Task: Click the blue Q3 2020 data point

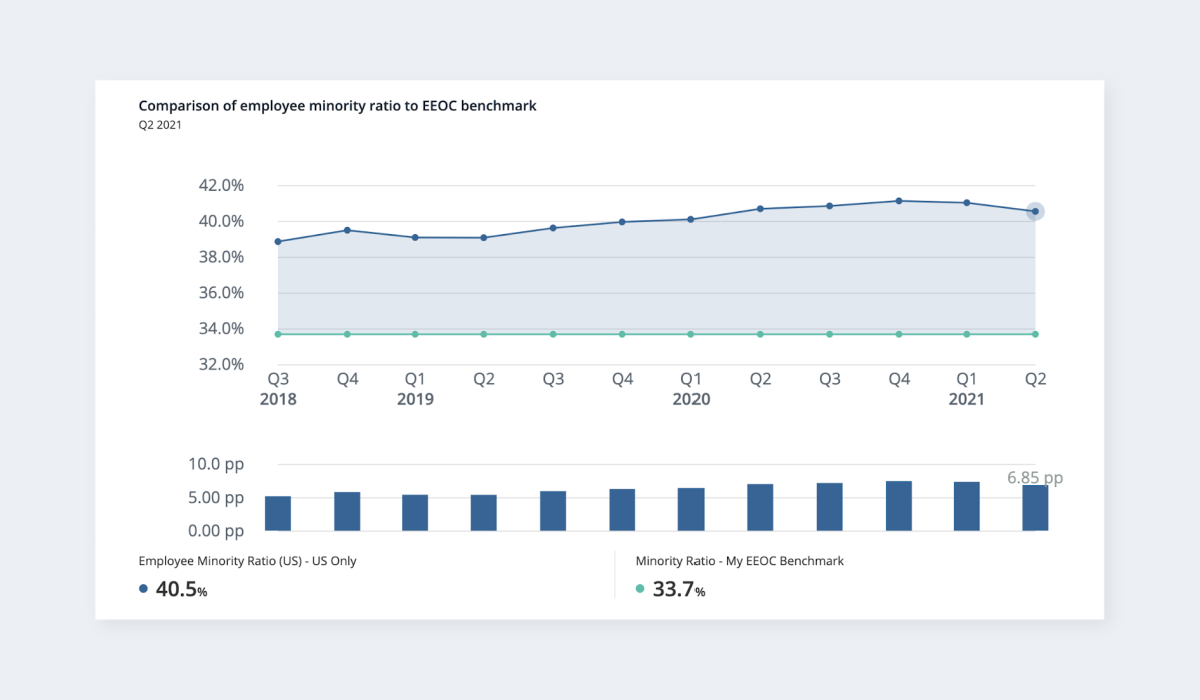Action: click(829, 206)
